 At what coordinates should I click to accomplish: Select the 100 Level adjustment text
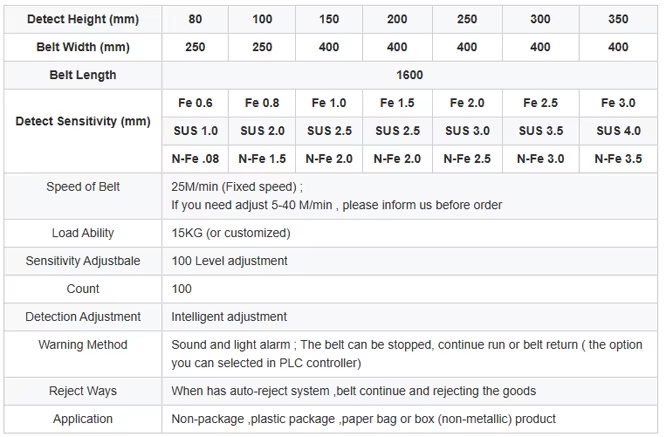click(x=230, y=261)
